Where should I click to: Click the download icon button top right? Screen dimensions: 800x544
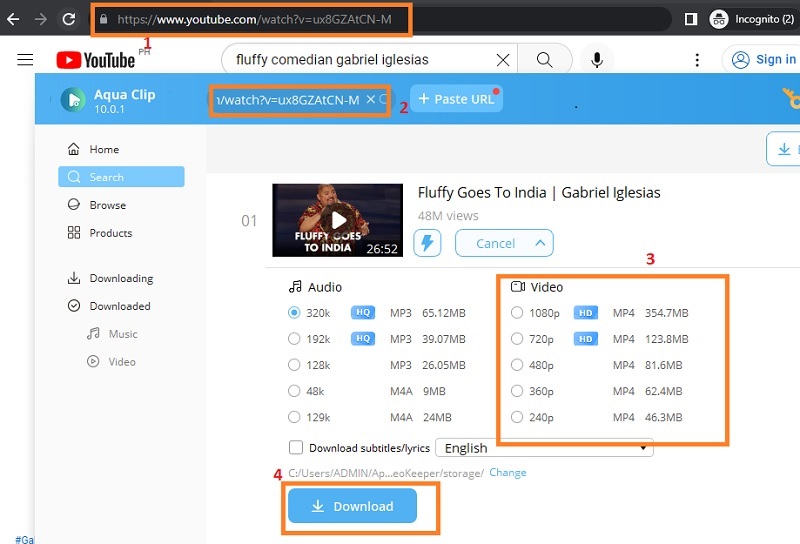tap(783, 149)
